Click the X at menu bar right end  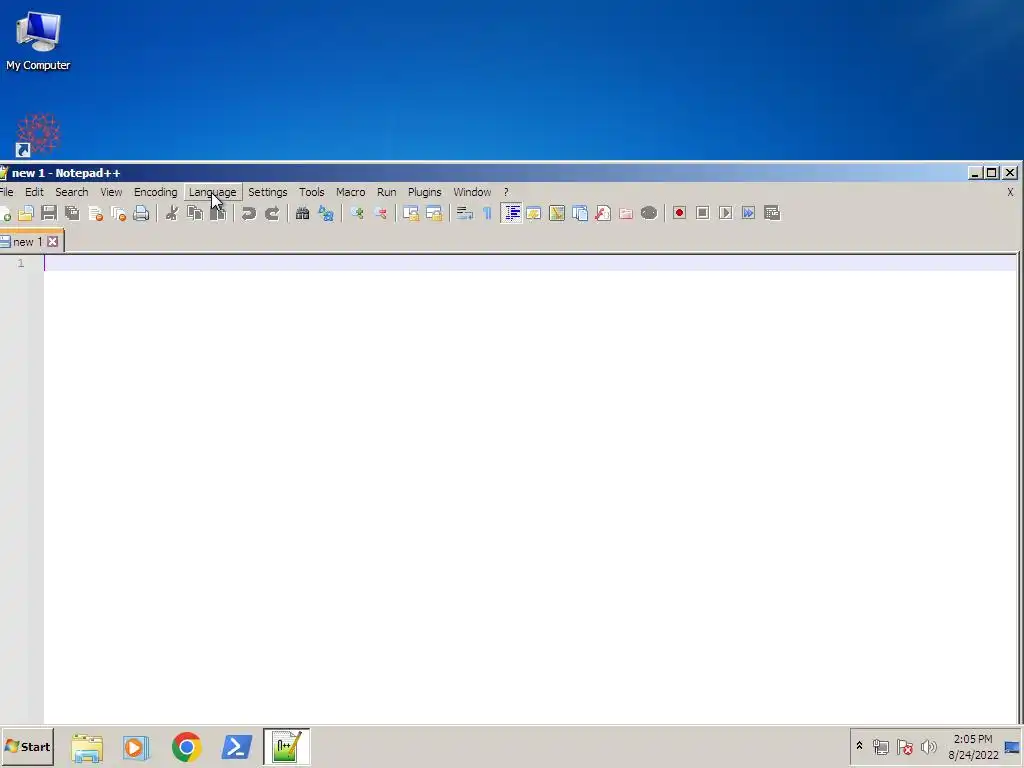point(1010,192)
